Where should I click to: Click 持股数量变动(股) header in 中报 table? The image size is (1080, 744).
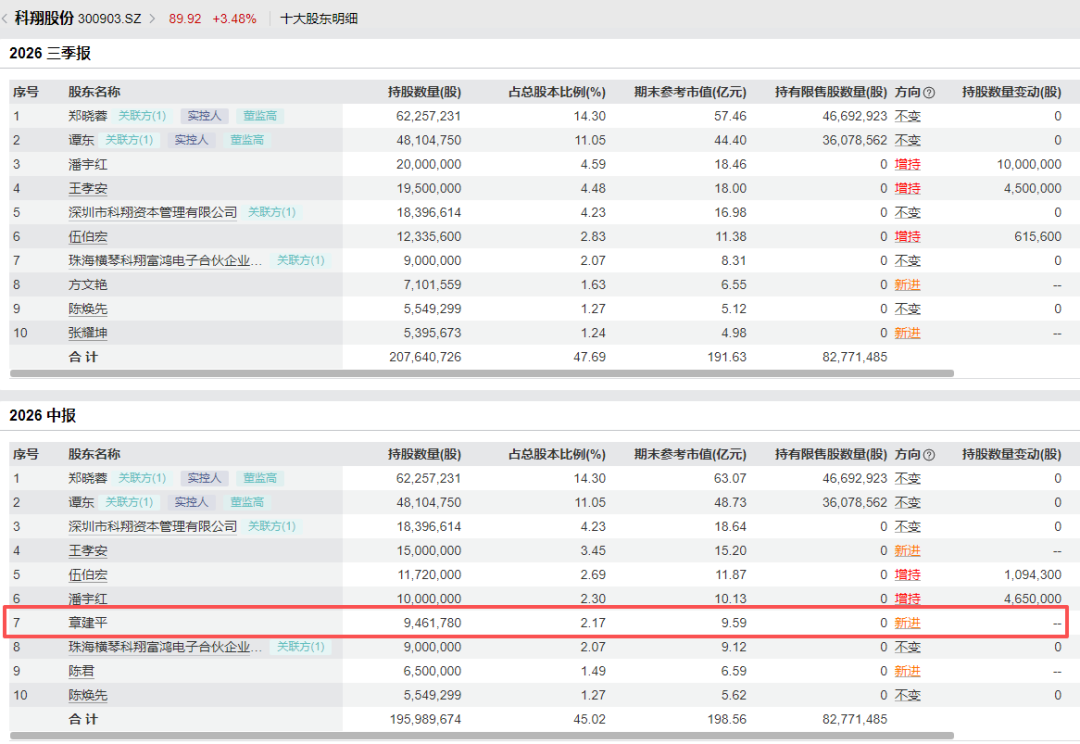1011,455
